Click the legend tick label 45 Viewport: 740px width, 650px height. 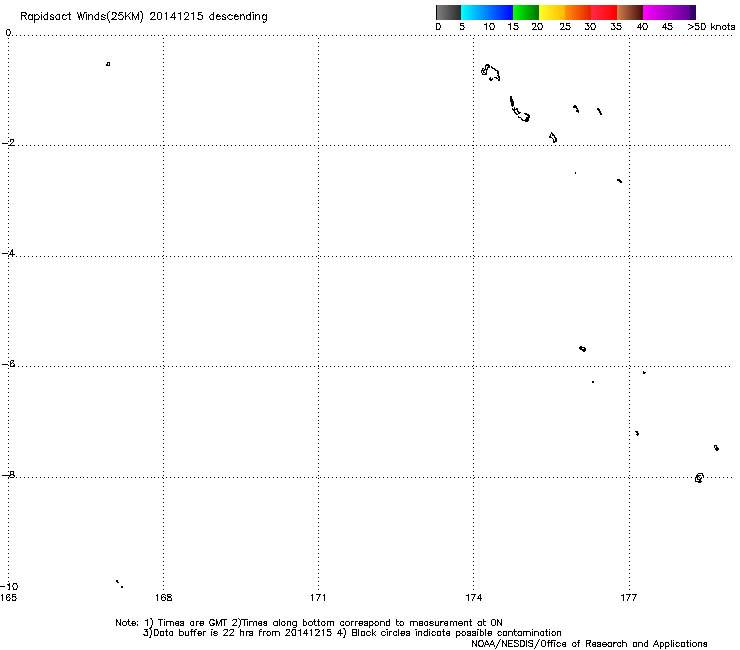click(667, 27)
